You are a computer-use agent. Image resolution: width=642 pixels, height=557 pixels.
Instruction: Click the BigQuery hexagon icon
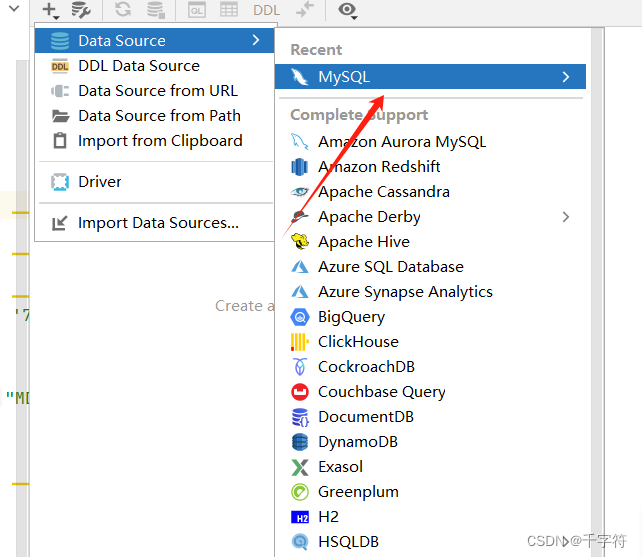pyautogui.click(x=300, y=317)
